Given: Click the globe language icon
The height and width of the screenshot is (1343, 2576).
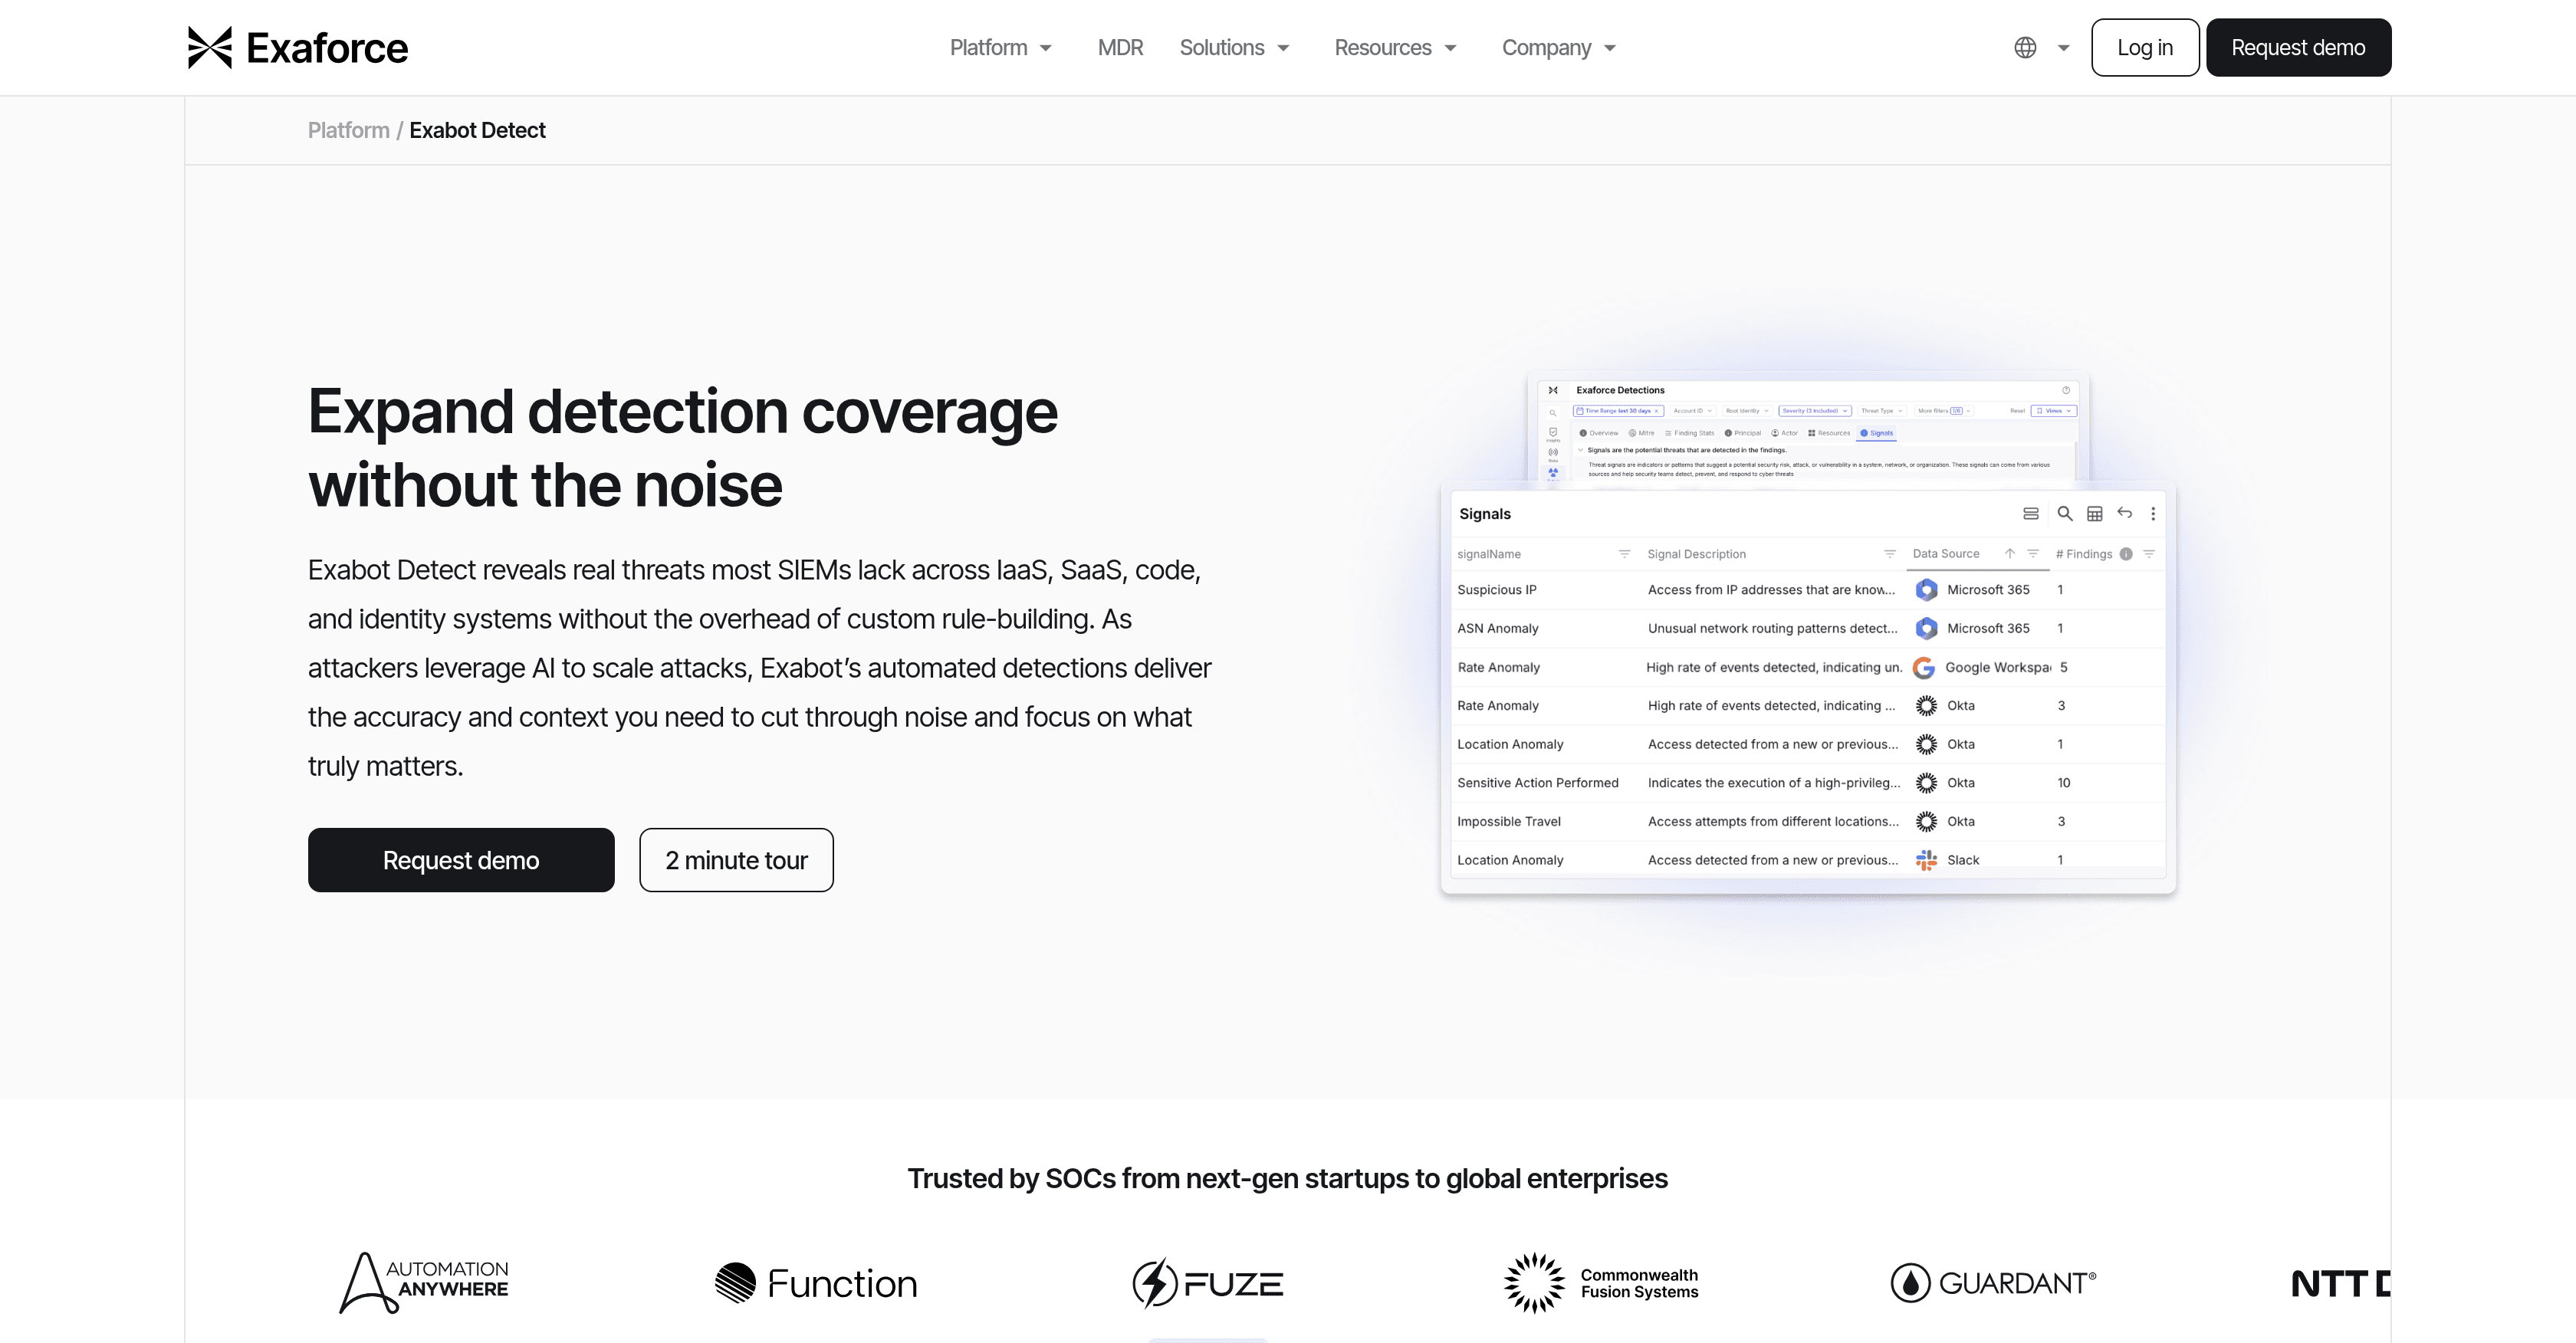Looking at the screenshot, I should [x=2025, y=48].
